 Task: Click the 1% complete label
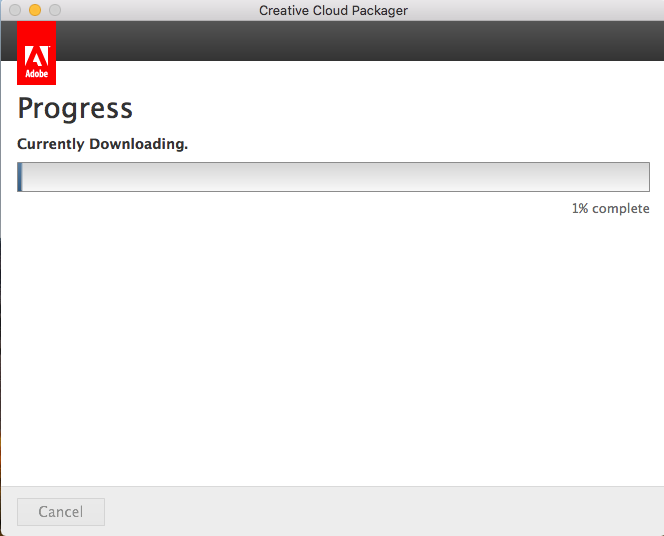click(x=610, y=208)
